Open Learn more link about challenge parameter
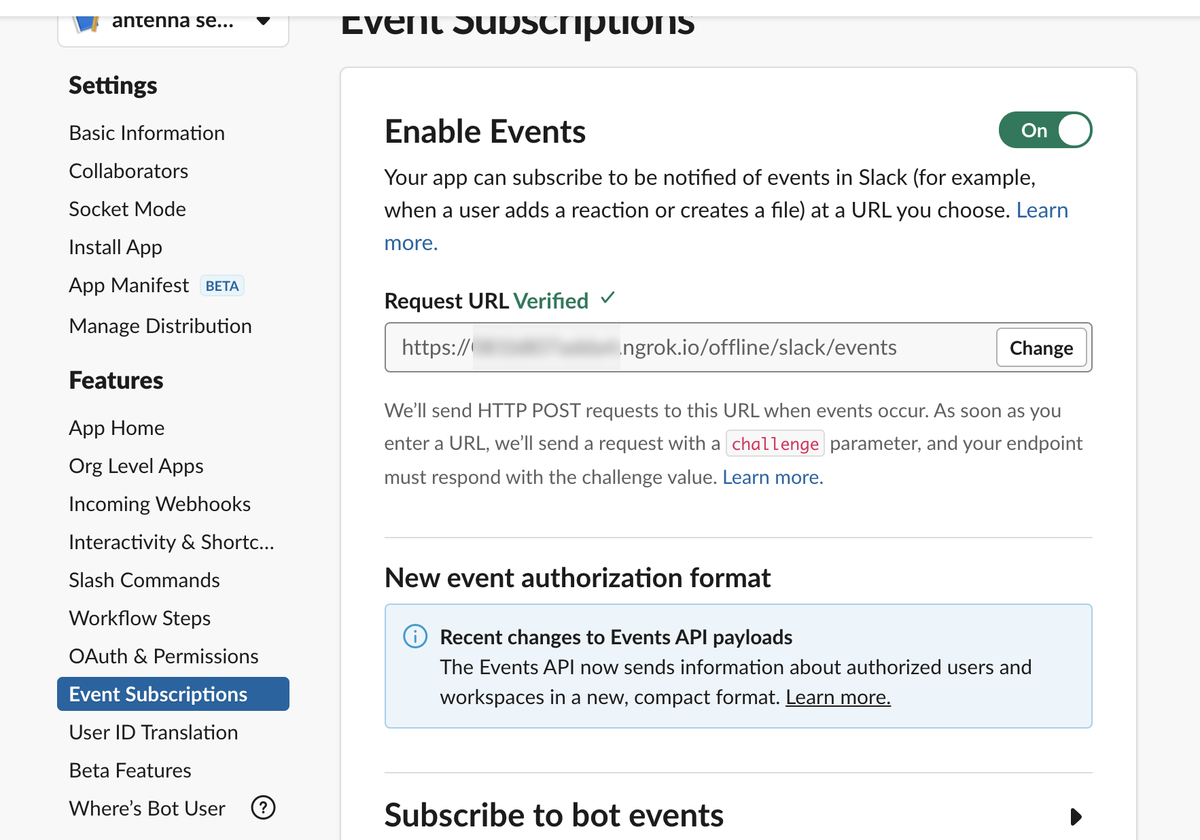The height and width of the screenshot is (840, 1200). click(x=772, y=477)
